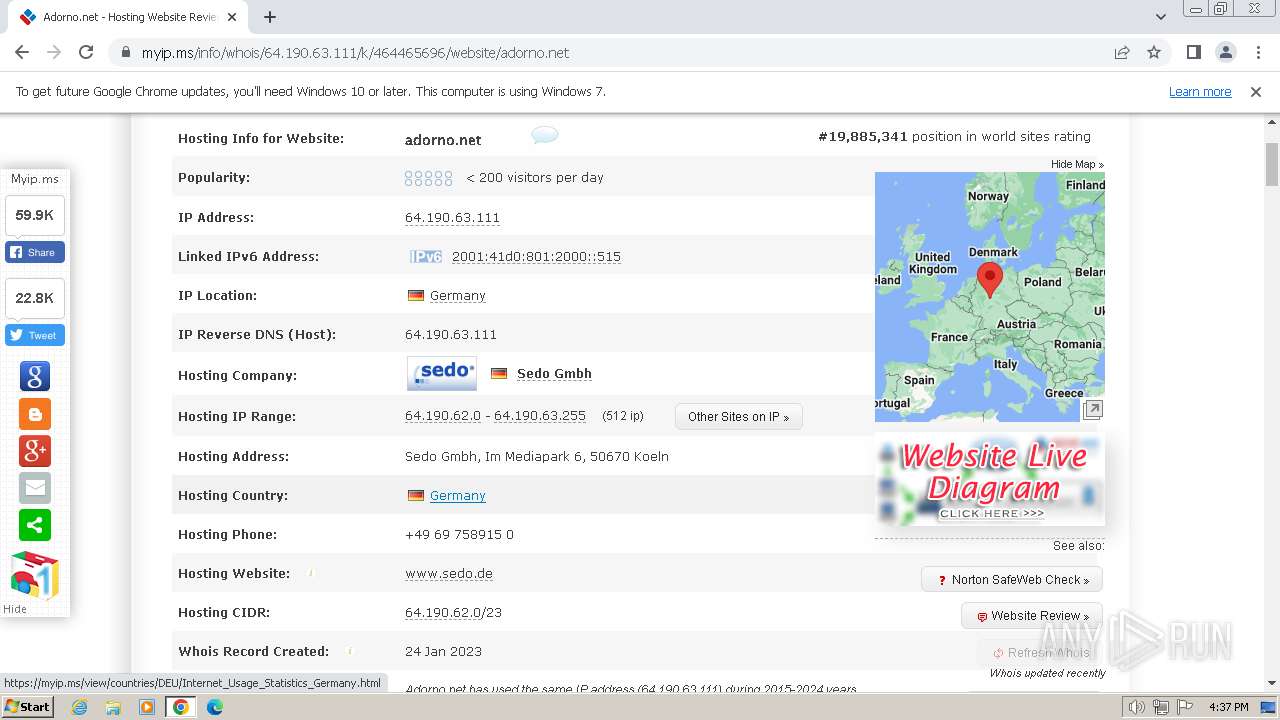Screen dimensions: 1280x720
Task: Dismiss the Chrome update notification bar
Action: pyautogui.click(x=1256, y=92)
